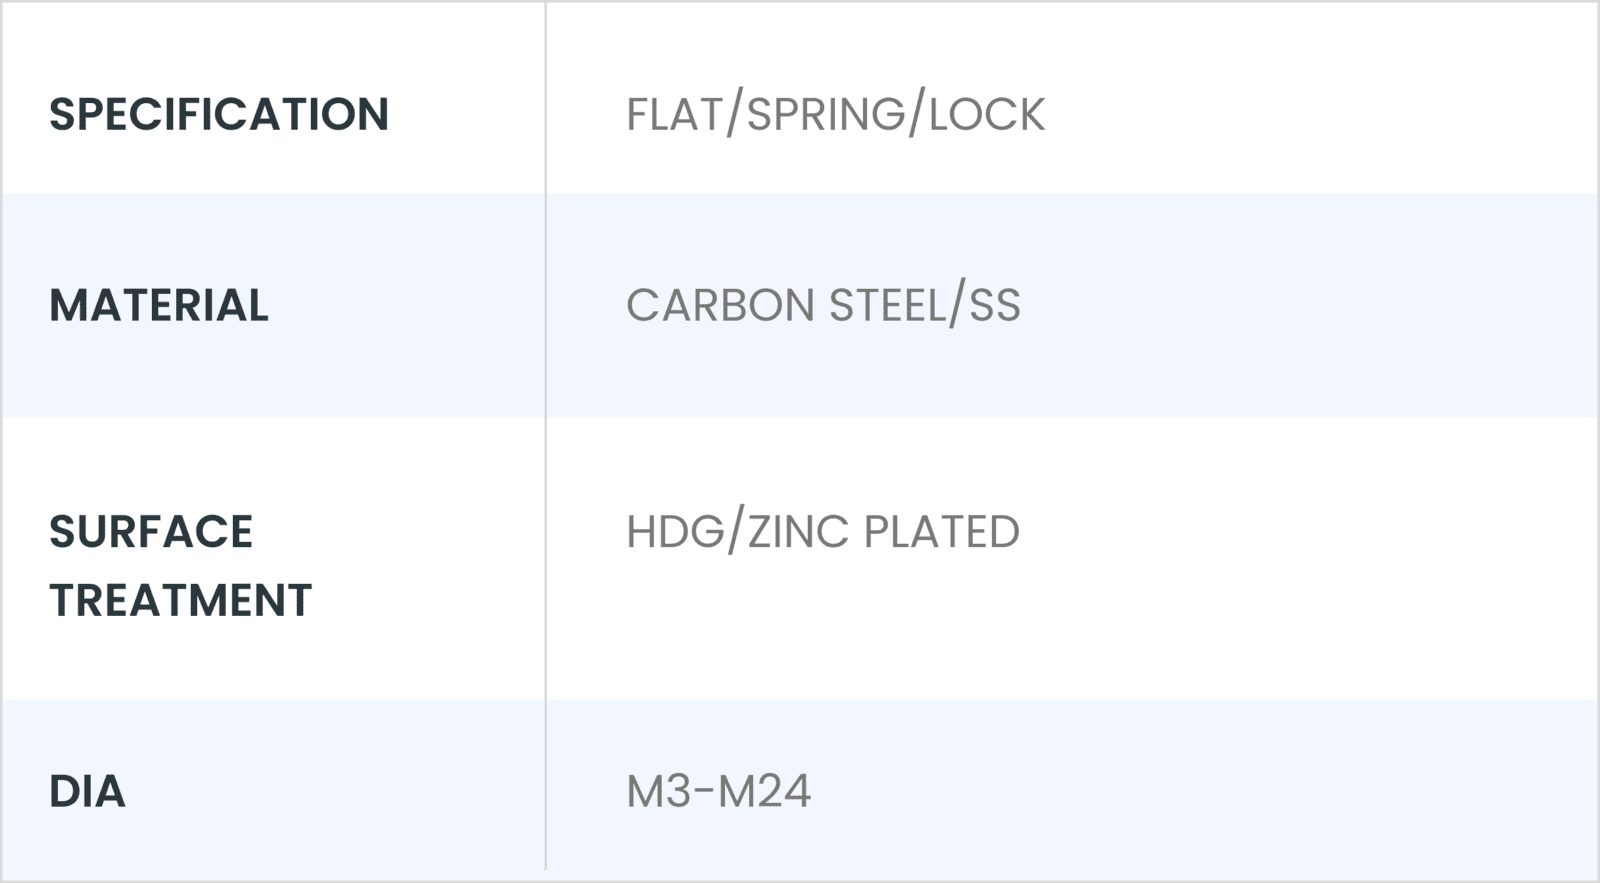Click the vertical divider between table columns
1600x883 pixels.
[546, 436]
